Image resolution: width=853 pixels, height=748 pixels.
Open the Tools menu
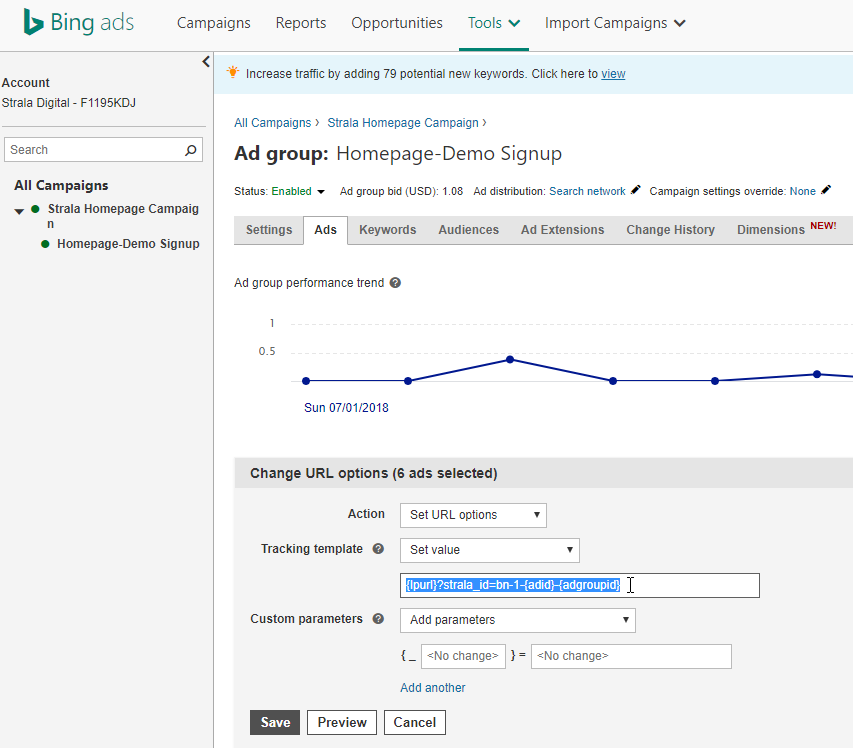pos(494,23)
